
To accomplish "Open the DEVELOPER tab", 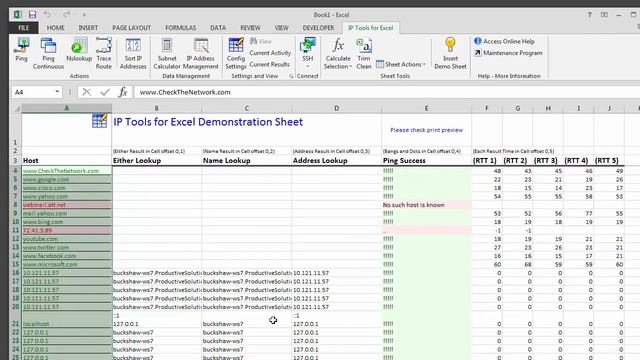I will 318,28.
